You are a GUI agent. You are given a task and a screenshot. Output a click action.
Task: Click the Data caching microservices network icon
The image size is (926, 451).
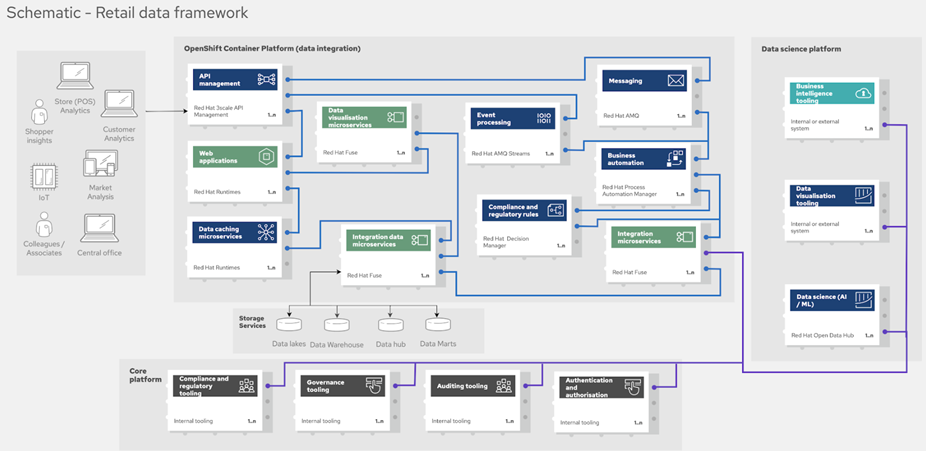(x=266, y=233)
